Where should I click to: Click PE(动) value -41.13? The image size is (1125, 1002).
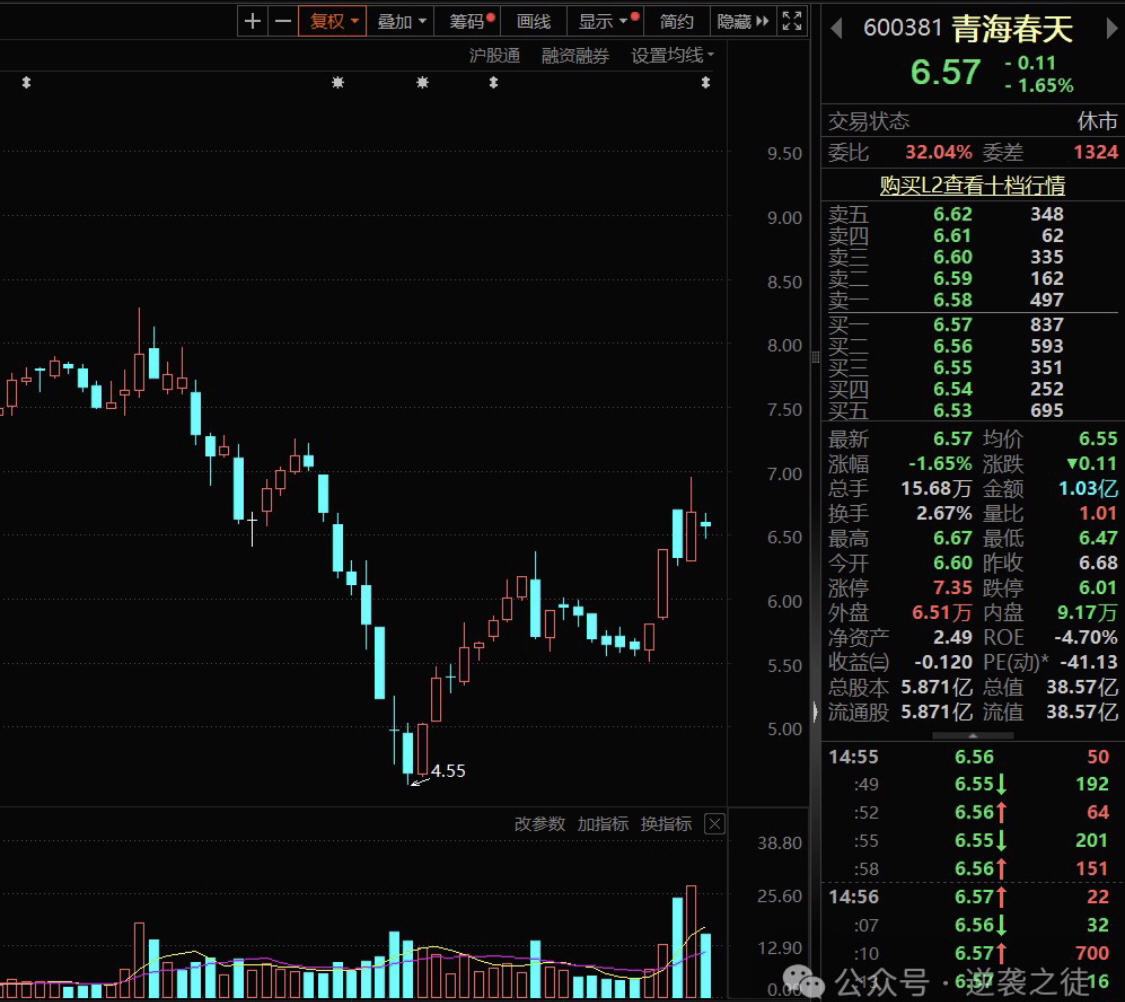coord(1088,663)
